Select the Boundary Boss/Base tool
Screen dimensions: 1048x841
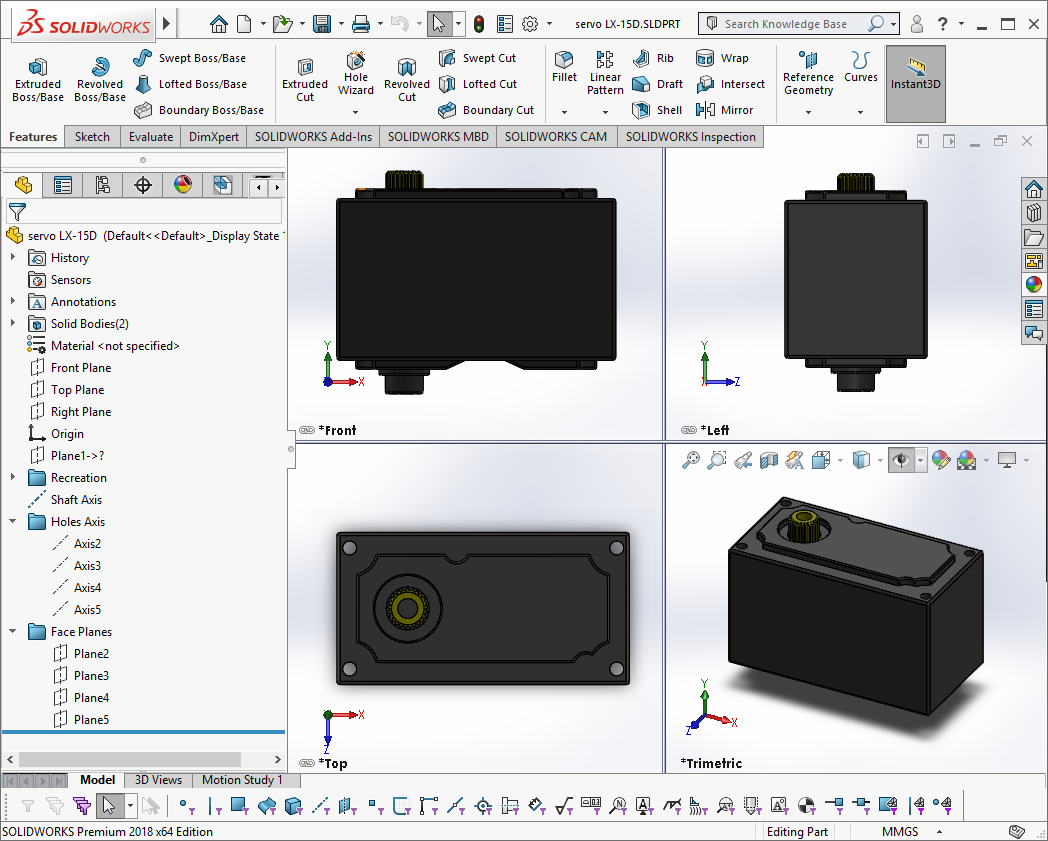199,110
